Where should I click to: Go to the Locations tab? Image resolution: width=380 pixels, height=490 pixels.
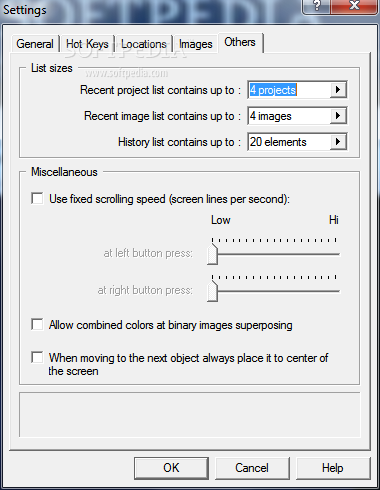144,44
